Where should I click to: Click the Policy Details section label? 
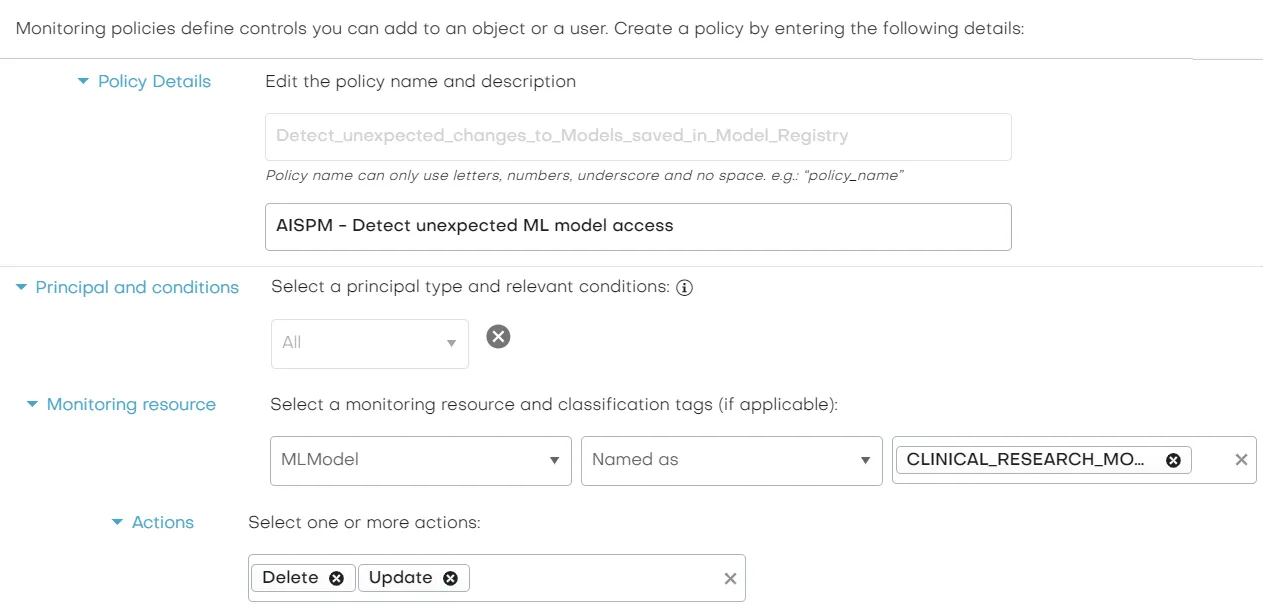click(x=153, y=81)
